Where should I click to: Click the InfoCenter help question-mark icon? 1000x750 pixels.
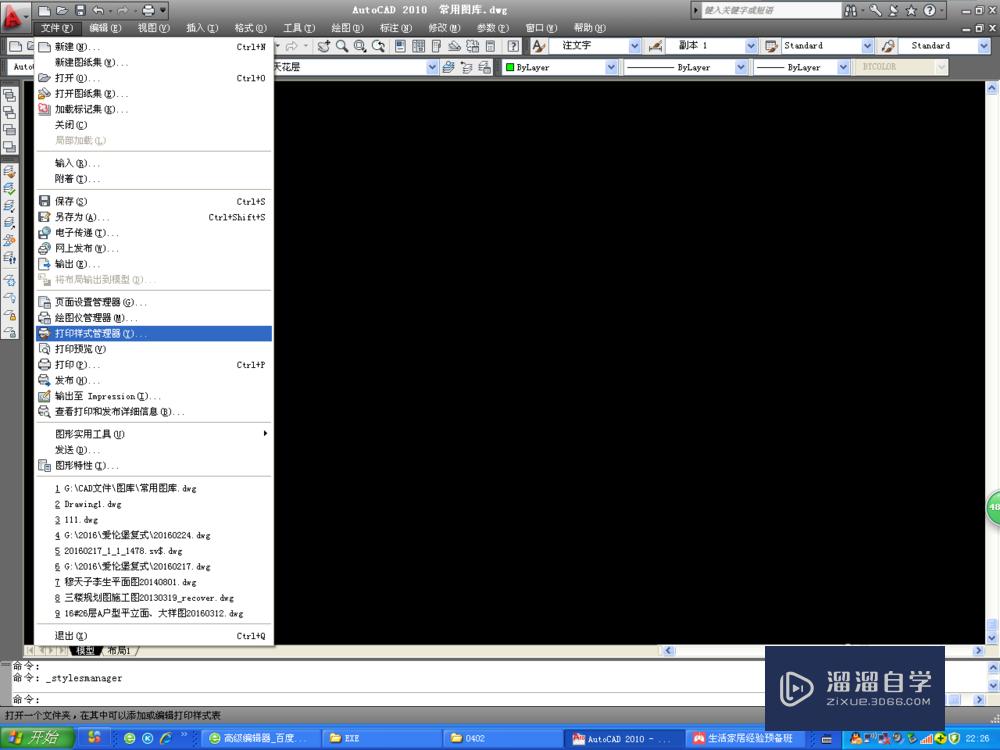(x=930, y=10)
